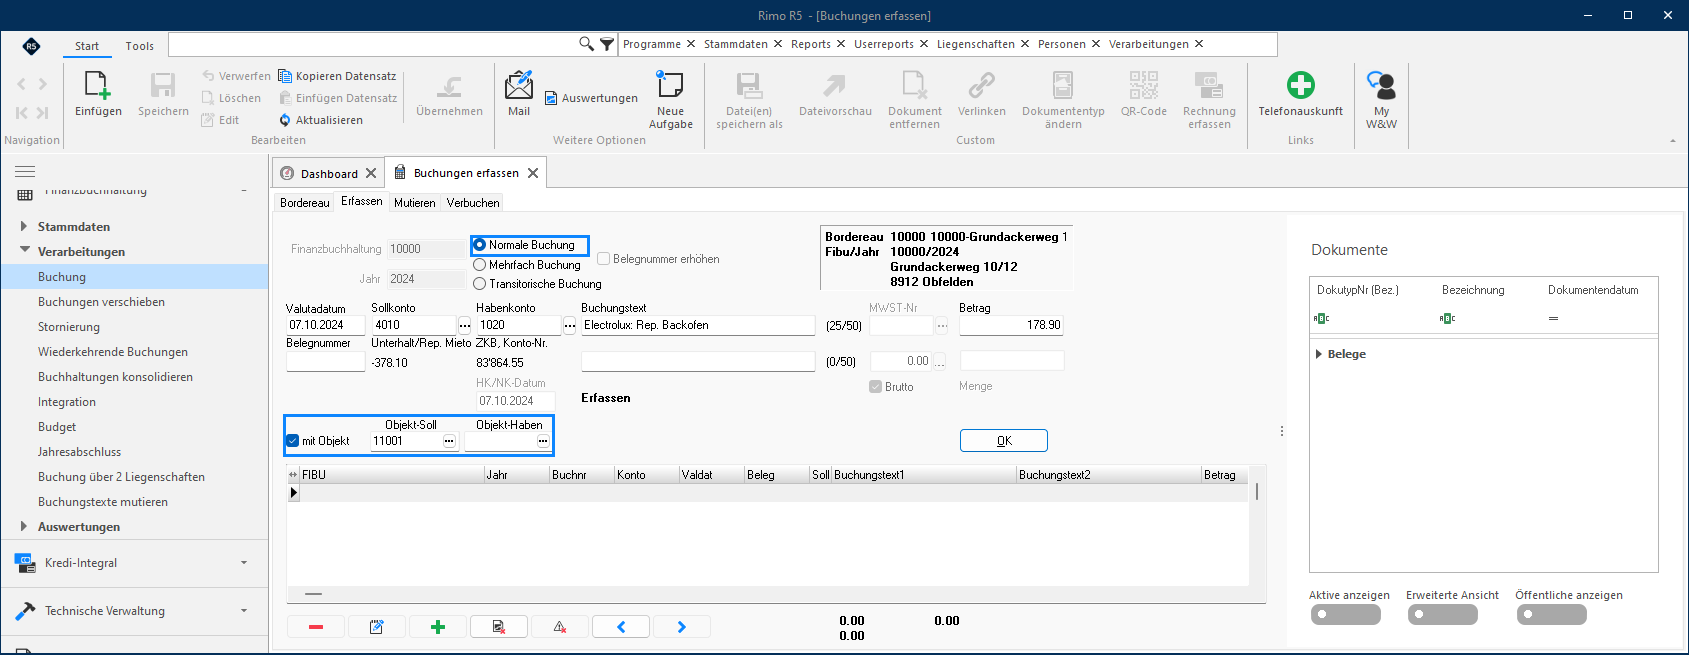Open the Dashboard tab
Viewport: 1689px width, 655px height.
(x=329, y=174)
